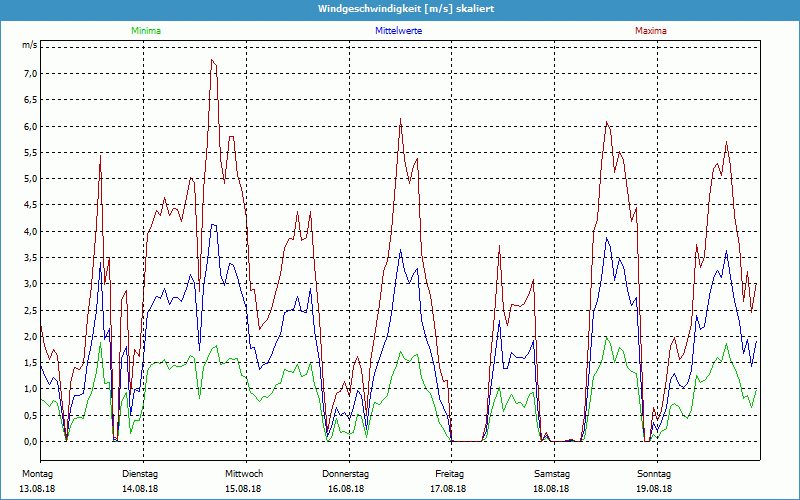
Task: Click the chart title Windgeschwindigkeit [m/s] skaliert
Action: [406, 9]
